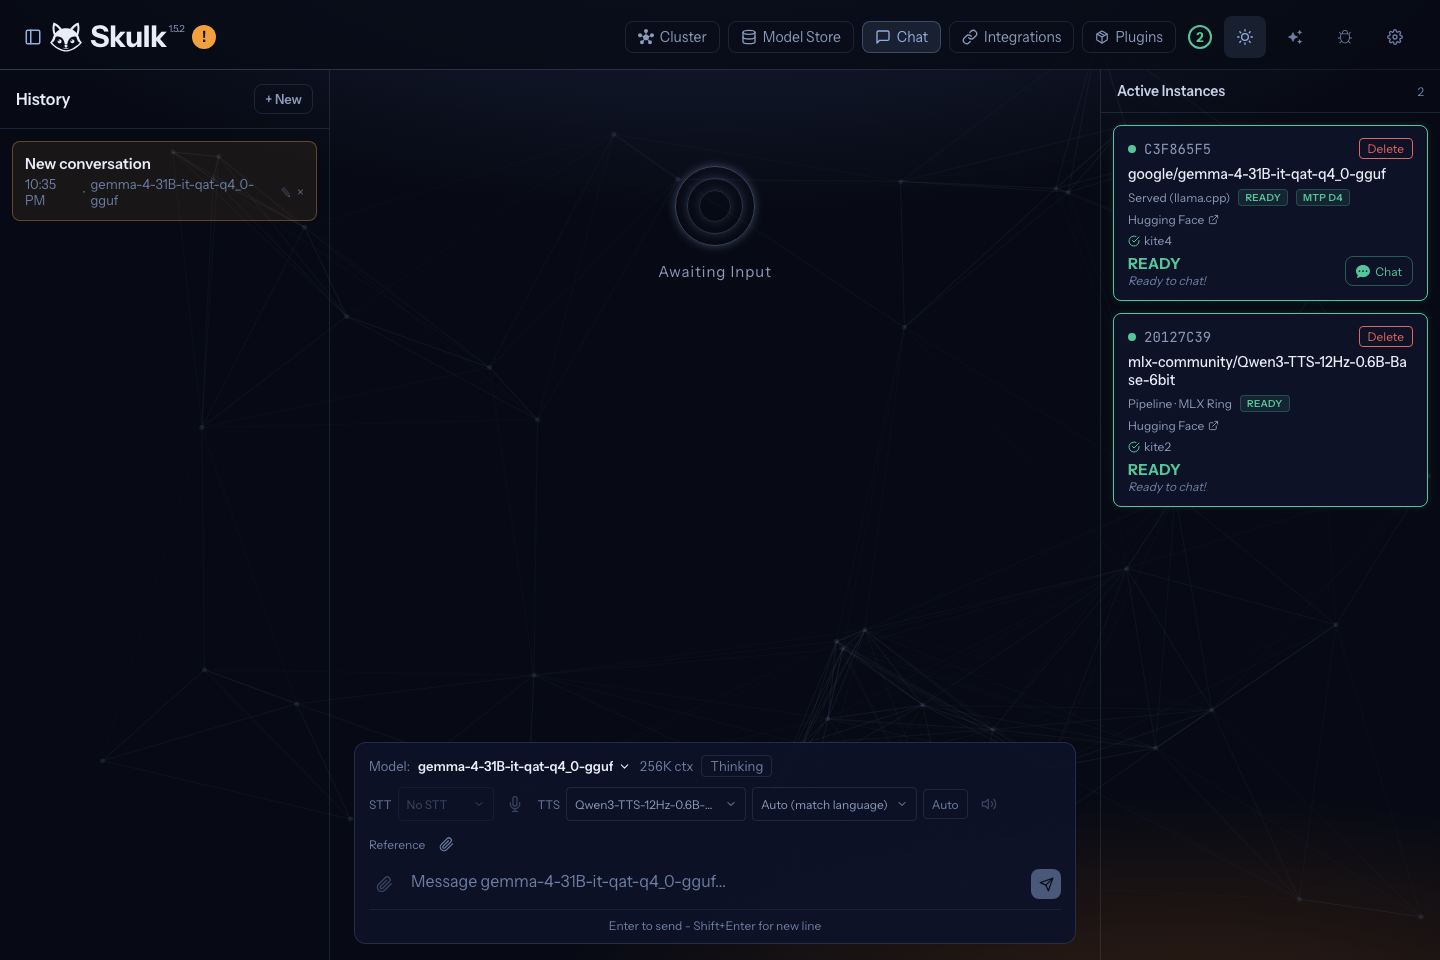The width and height of the screenshot is (1440, 960).
Task: Open the No STT dropdown
Action: (446, 804)
